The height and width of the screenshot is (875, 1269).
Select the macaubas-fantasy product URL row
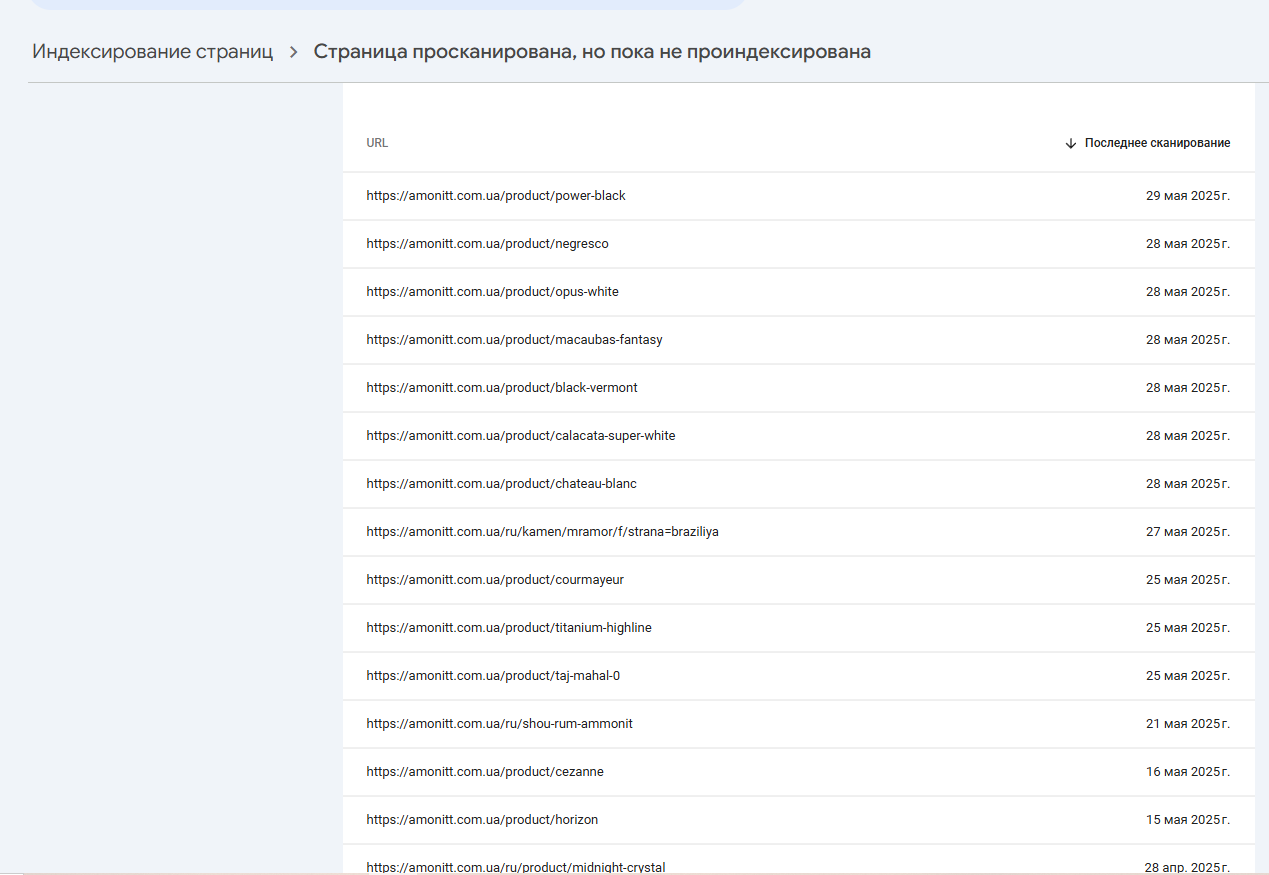798,340
